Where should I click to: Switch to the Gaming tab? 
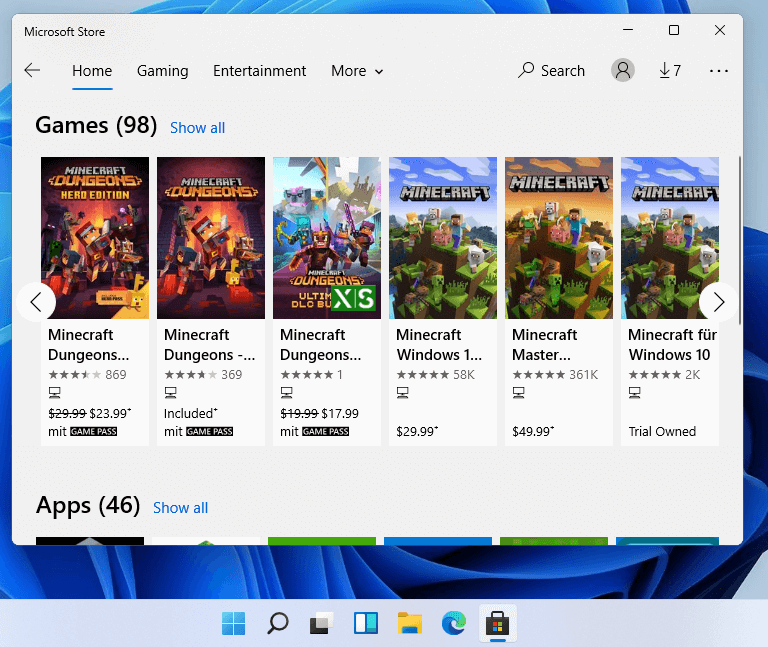(163, 71)
